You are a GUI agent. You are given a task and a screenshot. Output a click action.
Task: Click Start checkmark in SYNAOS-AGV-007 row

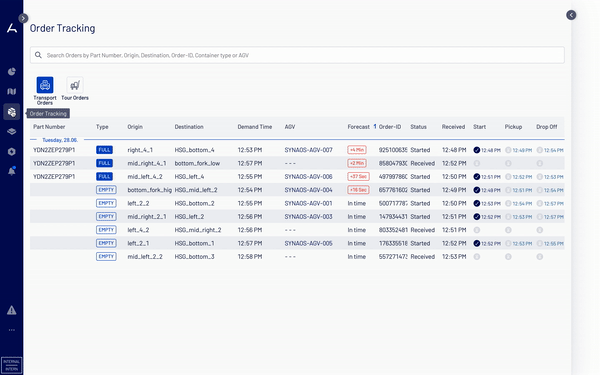point(477,150)
